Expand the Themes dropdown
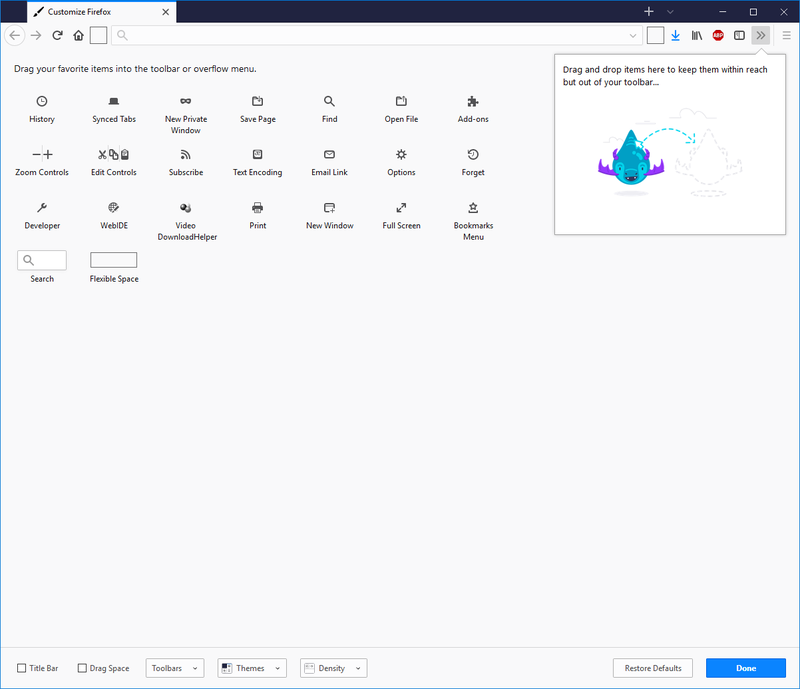The height and width of the screenshot is (689, 800). click(251, 668)
